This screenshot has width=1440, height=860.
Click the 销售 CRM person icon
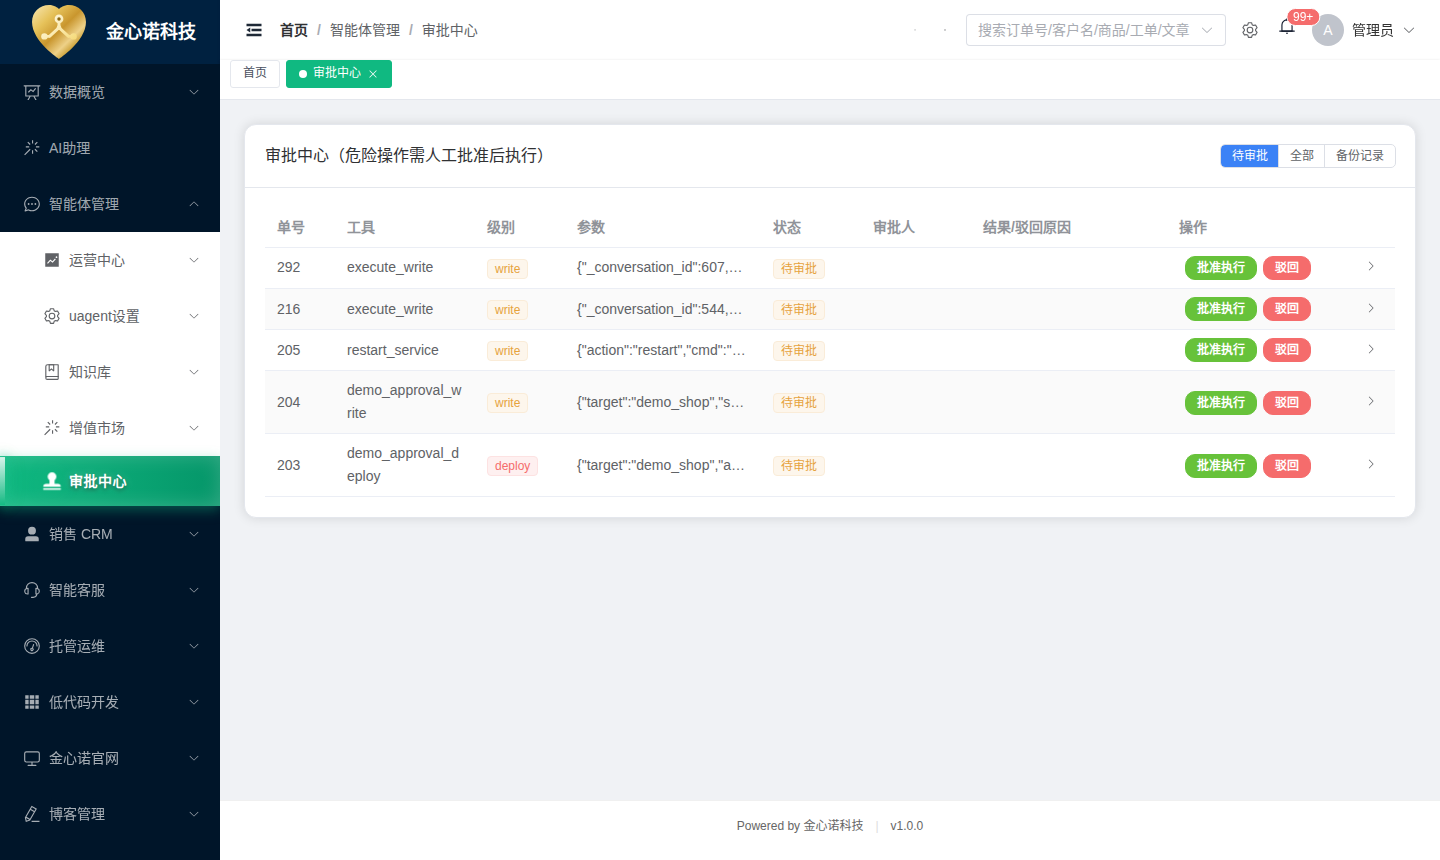pyautogui.click(x=32, y=534)
